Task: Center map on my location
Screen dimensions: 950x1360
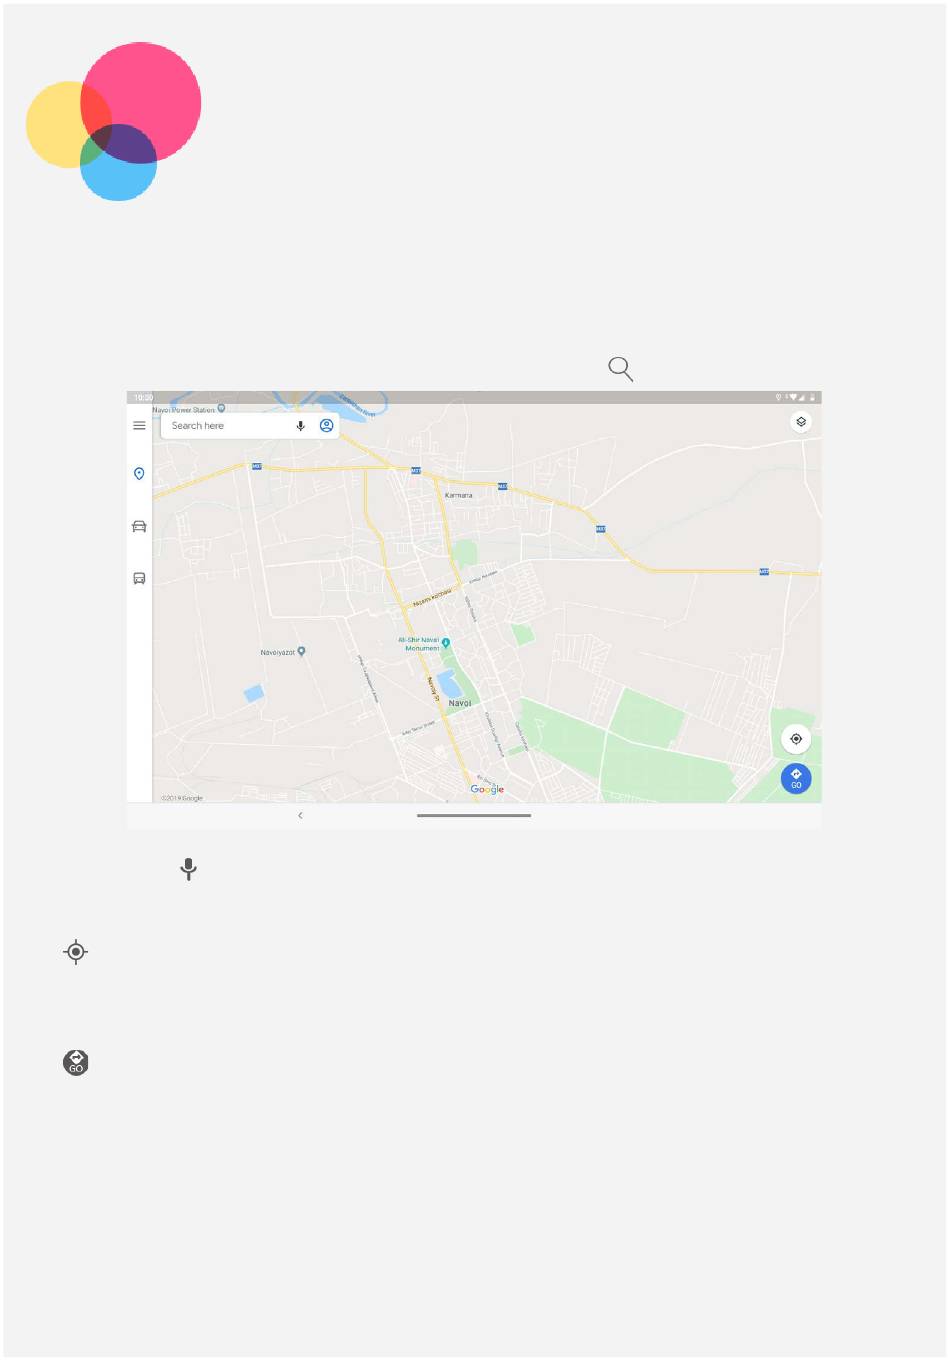Action: 796,739
